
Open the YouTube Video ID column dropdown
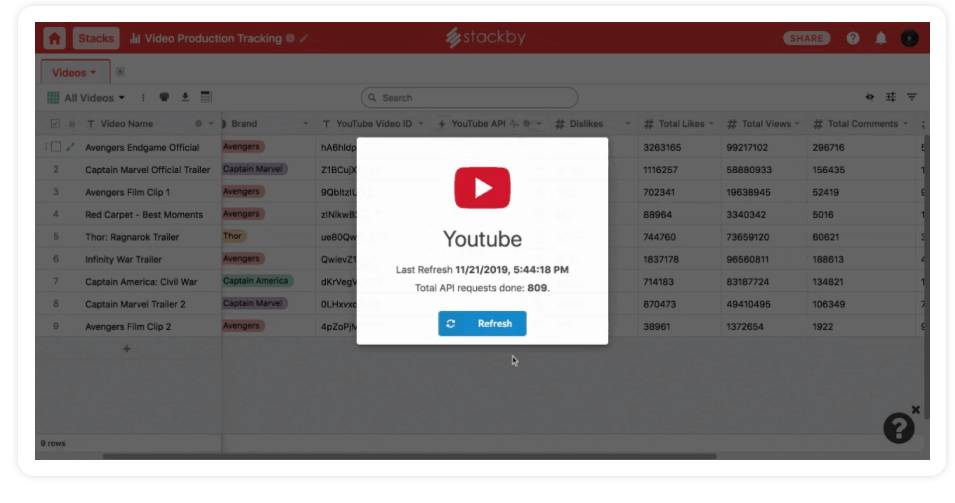[x=420, y=124]
